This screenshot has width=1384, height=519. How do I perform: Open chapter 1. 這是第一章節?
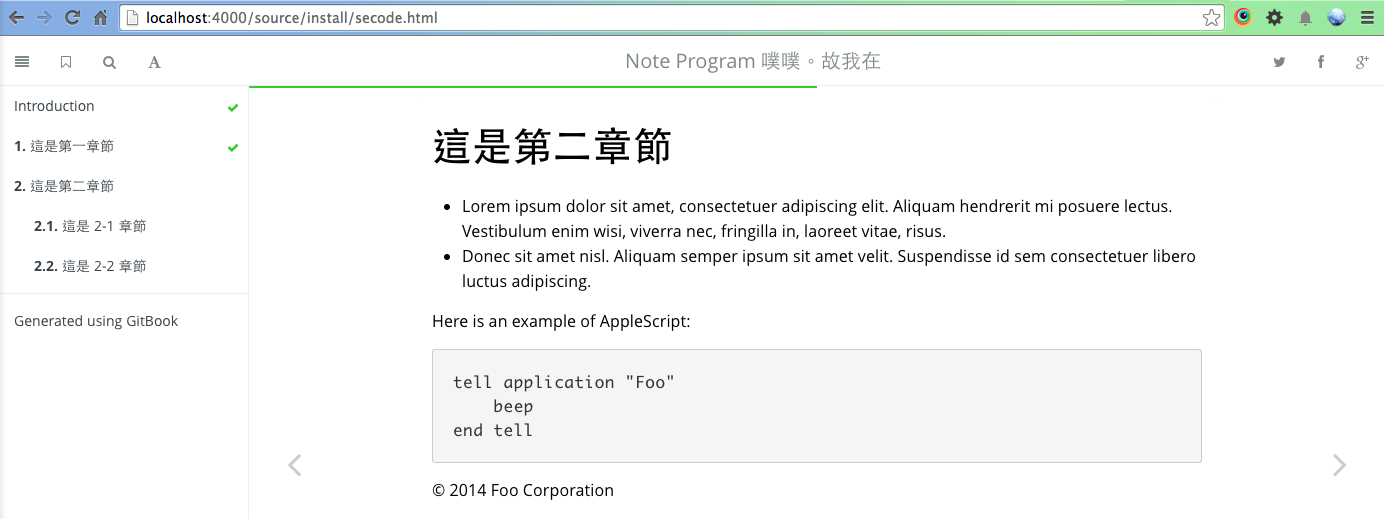coord(64,146)
